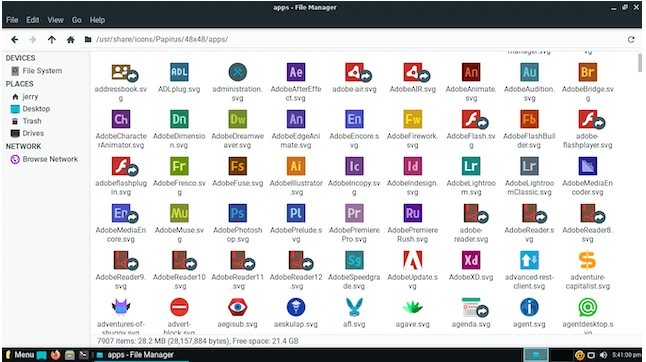Open the Go menu
The height and width of the screenshot is (362, 646).
click(77, 20)
